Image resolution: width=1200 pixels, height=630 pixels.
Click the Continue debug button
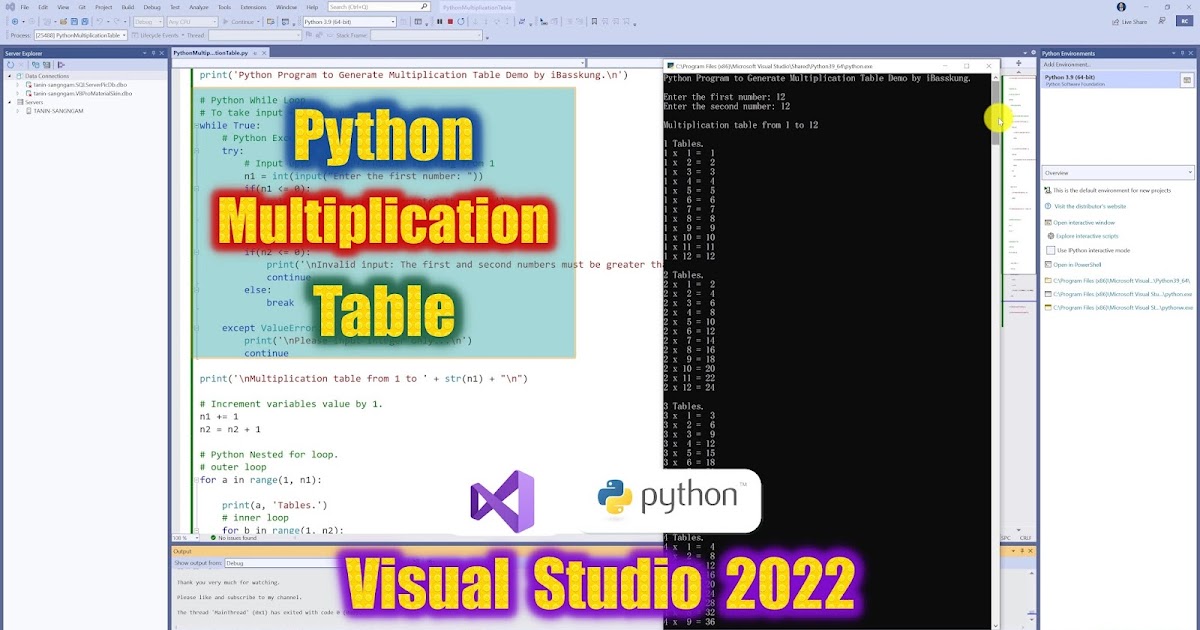pos(240,21)
